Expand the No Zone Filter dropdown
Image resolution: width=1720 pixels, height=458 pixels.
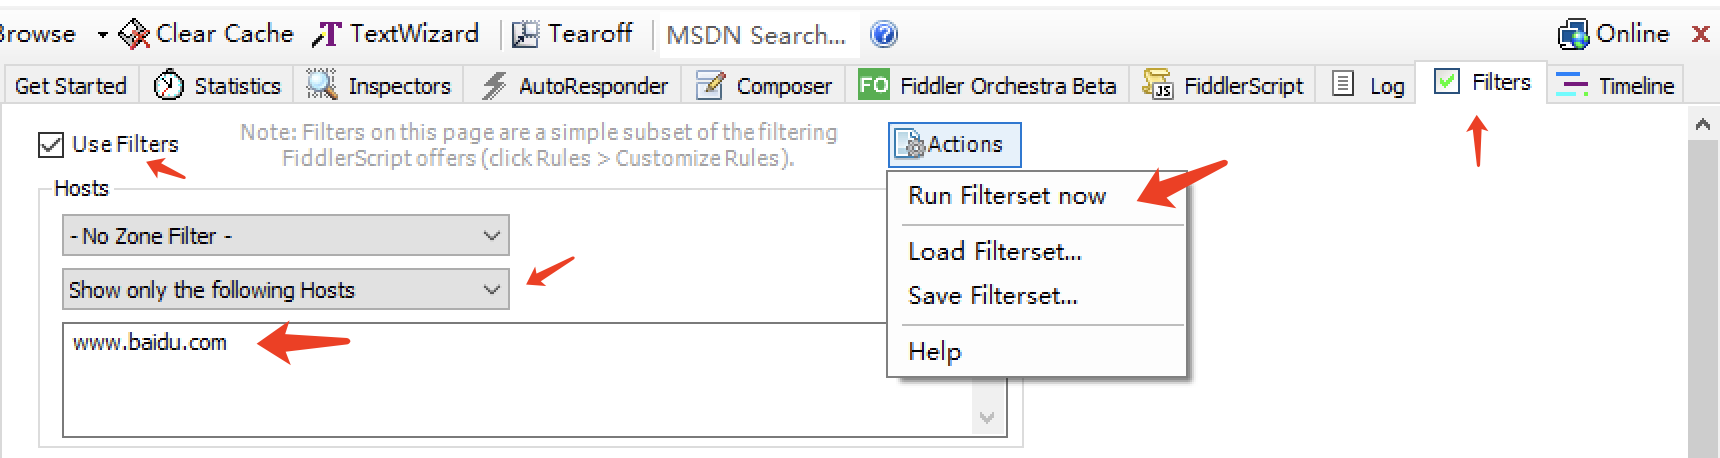point(286,235)
